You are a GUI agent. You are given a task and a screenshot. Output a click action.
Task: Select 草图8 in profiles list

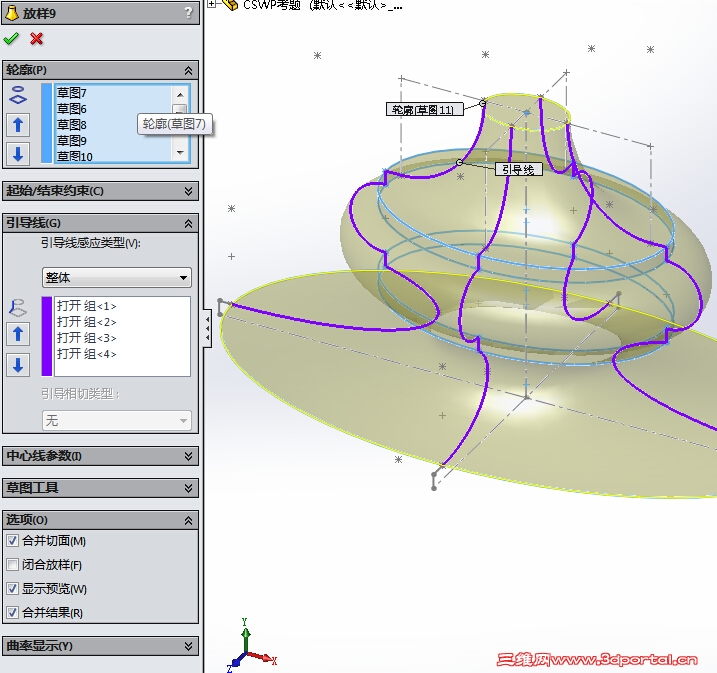72,125
